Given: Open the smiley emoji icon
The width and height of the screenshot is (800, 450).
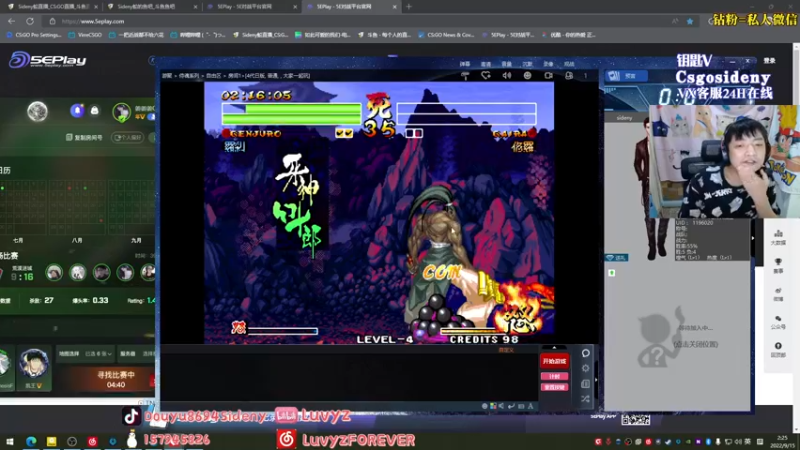Looking at the screenshot, I should point(528,76).
